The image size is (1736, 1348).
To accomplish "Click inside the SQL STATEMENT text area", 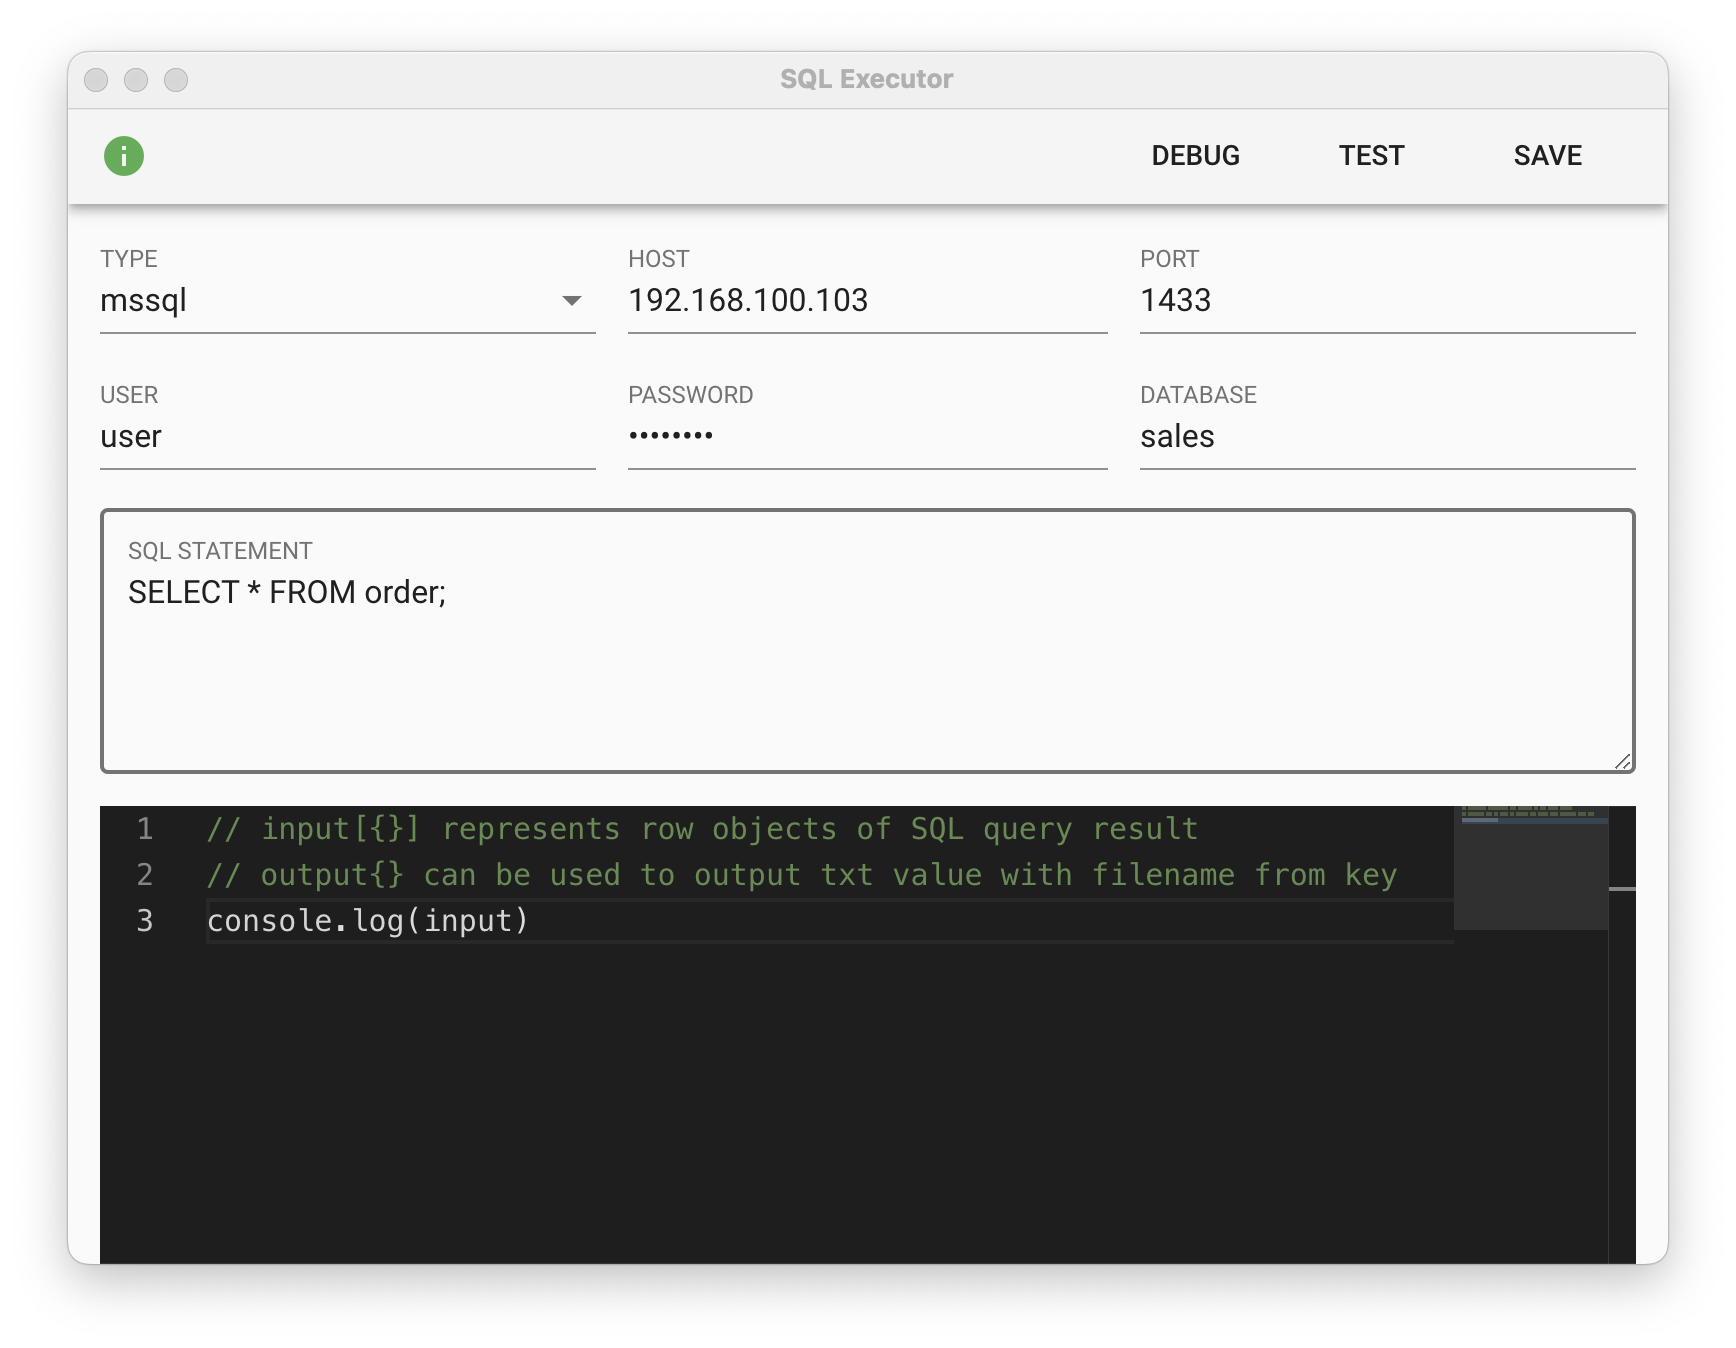I will [866, 670].
